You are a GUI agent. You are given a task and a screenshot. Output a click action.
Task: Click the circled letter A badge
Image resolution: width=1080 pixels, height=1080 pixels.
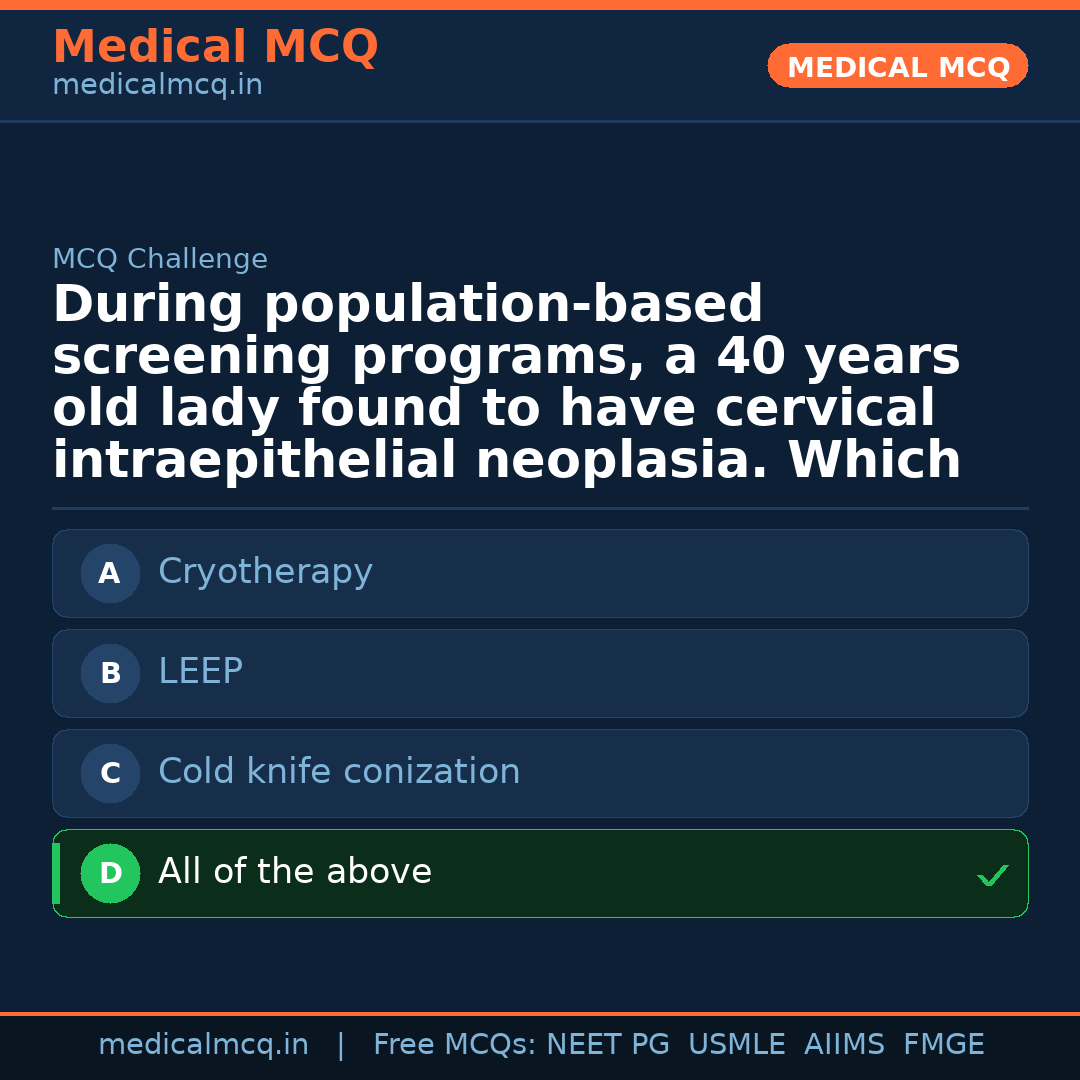tap(110, 573)
